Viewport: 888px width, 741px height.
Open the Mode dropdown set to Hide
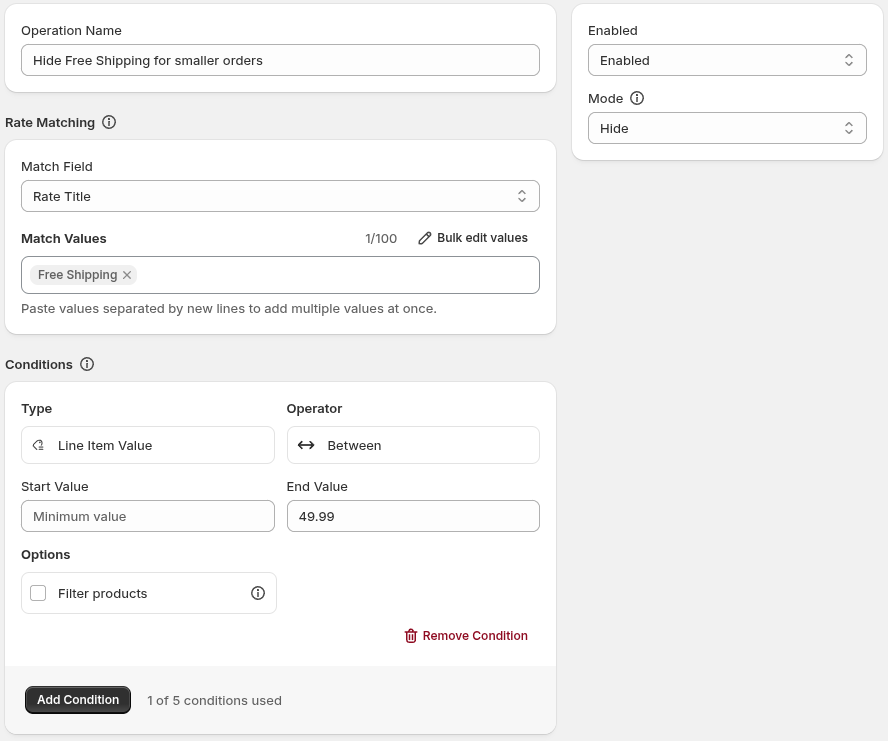pos(727,128)
